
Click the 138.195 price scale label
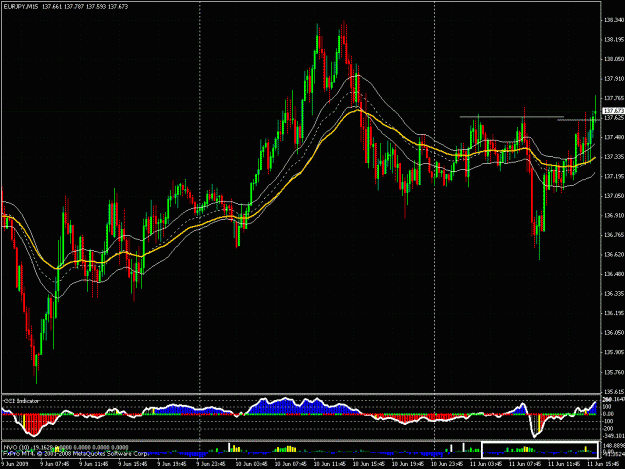[614, 39]
